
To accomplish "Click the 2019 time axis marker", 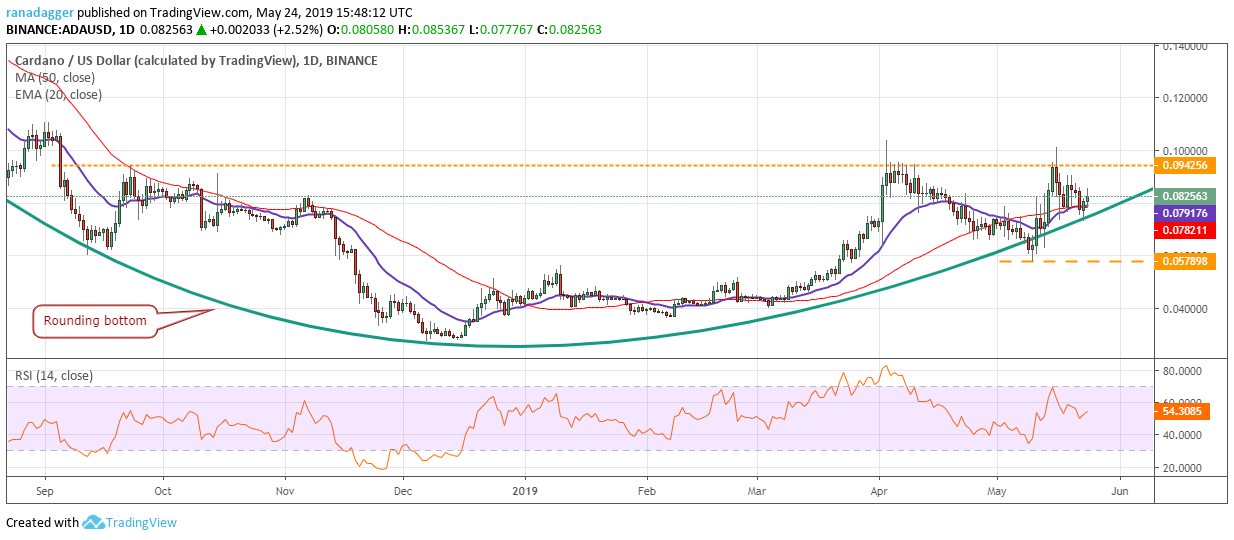I will point(526,492).
